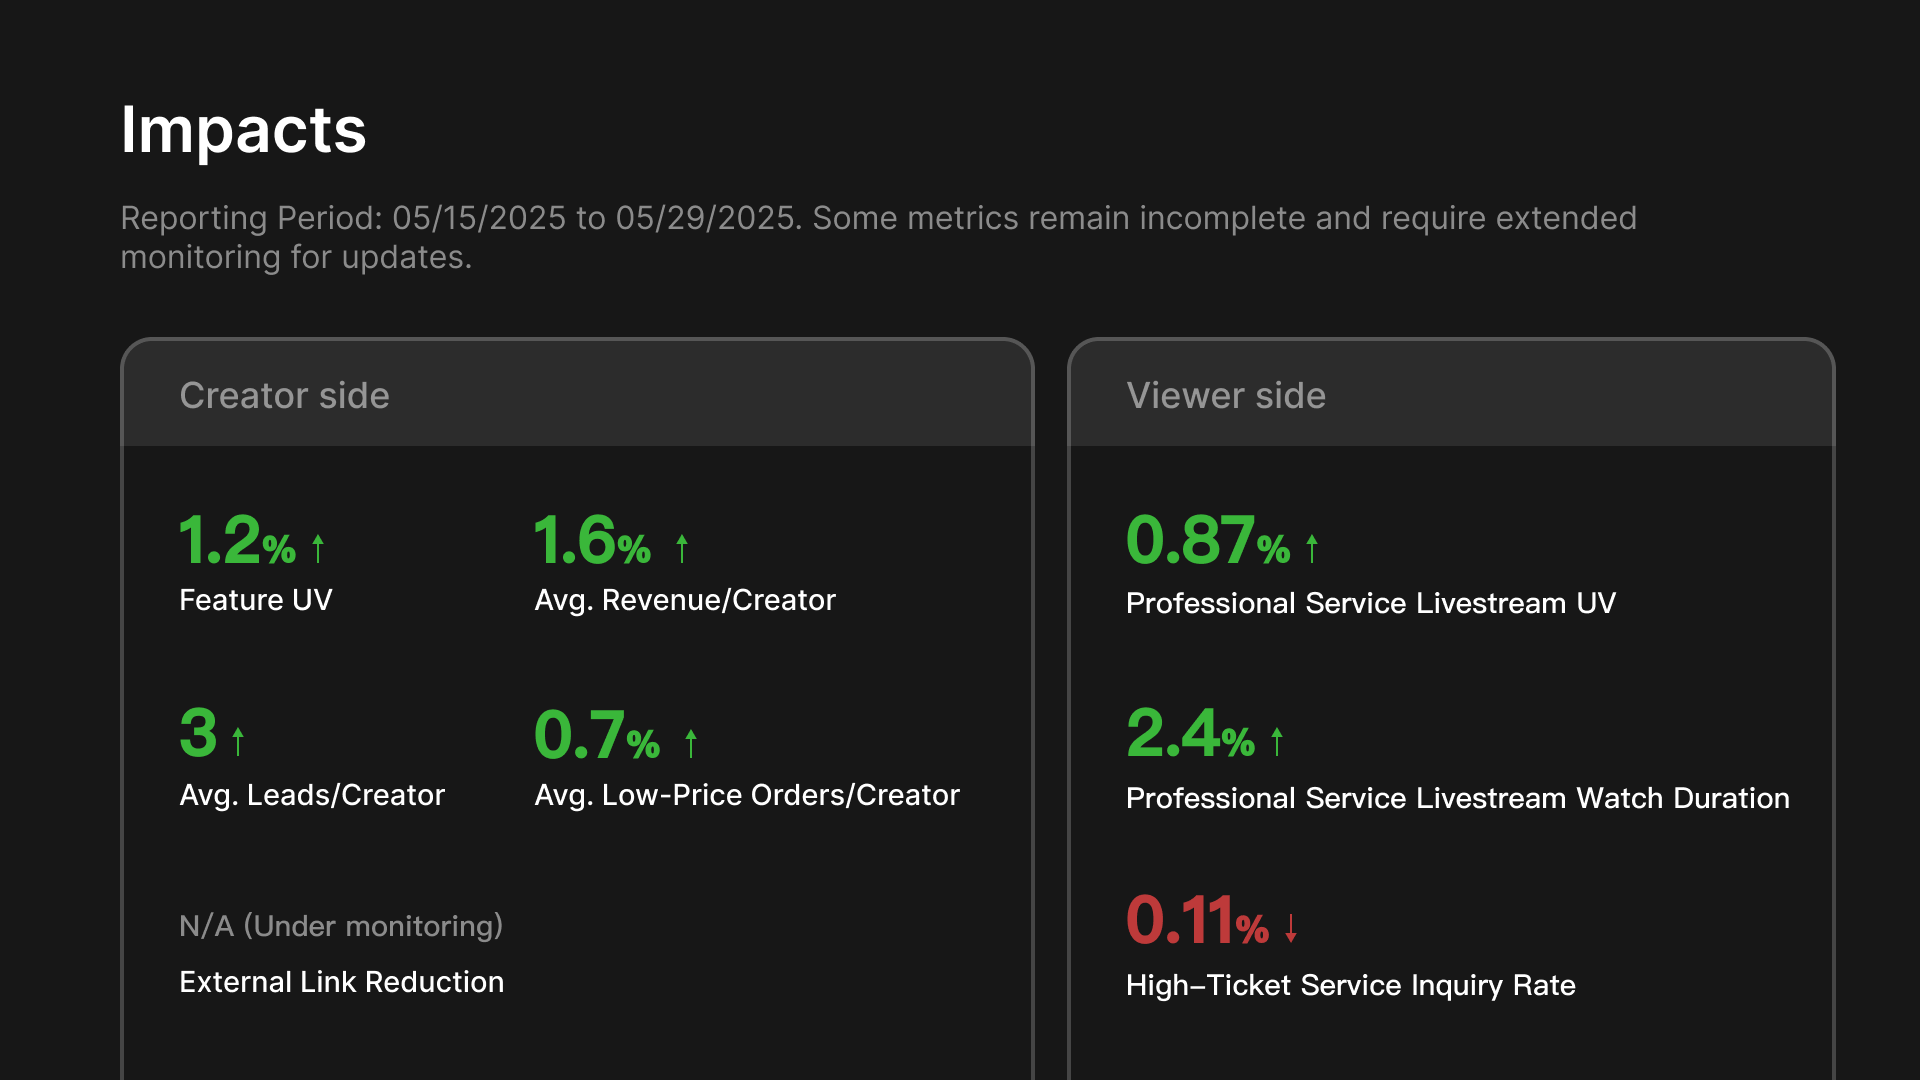
Task: Click up arrow next to 2.4%
Action: [1277, 741]
